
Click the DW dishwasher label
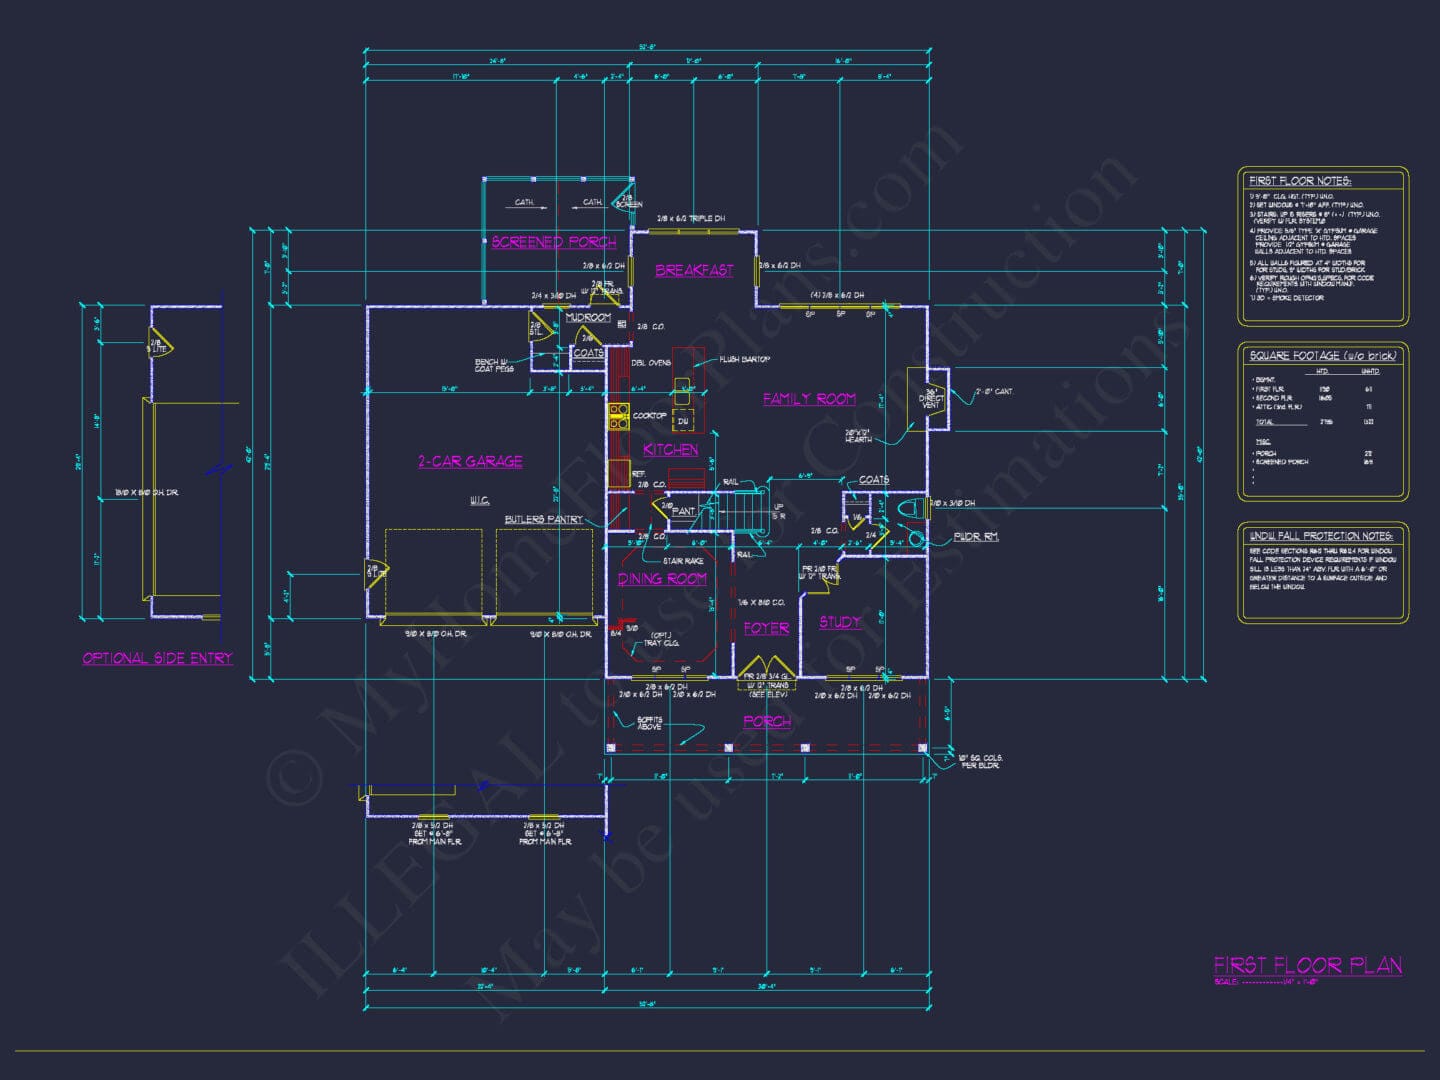coord(683,421)
